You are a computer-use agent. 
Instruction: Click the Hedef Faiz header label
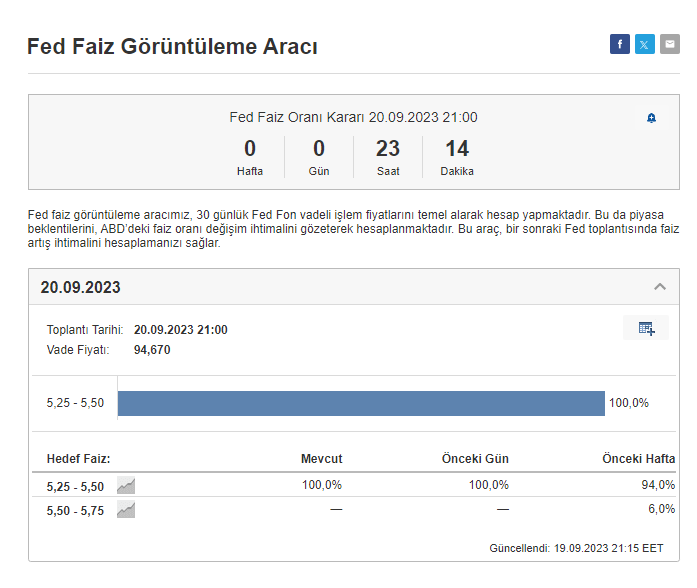[x=78, y=459]
